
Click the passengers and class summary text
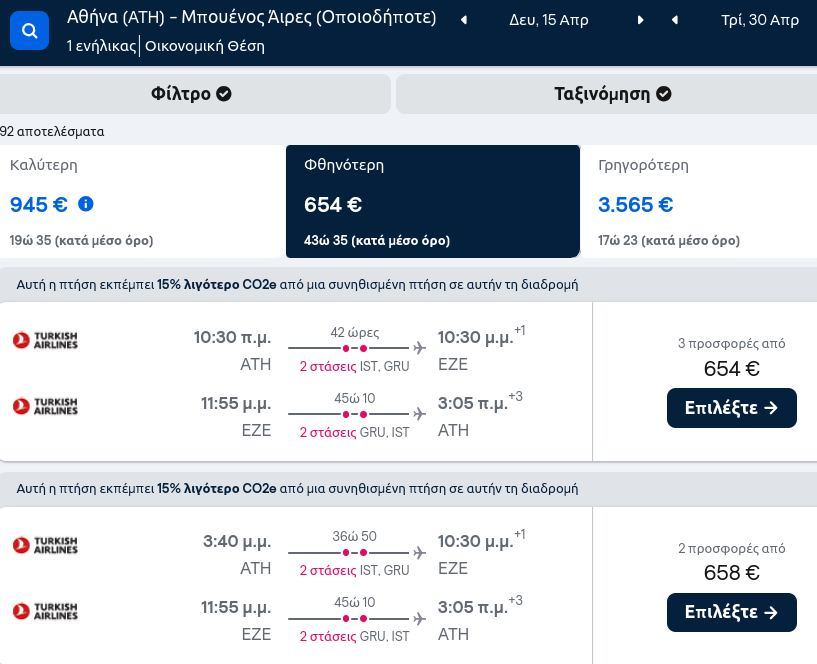tap(166, 46)
